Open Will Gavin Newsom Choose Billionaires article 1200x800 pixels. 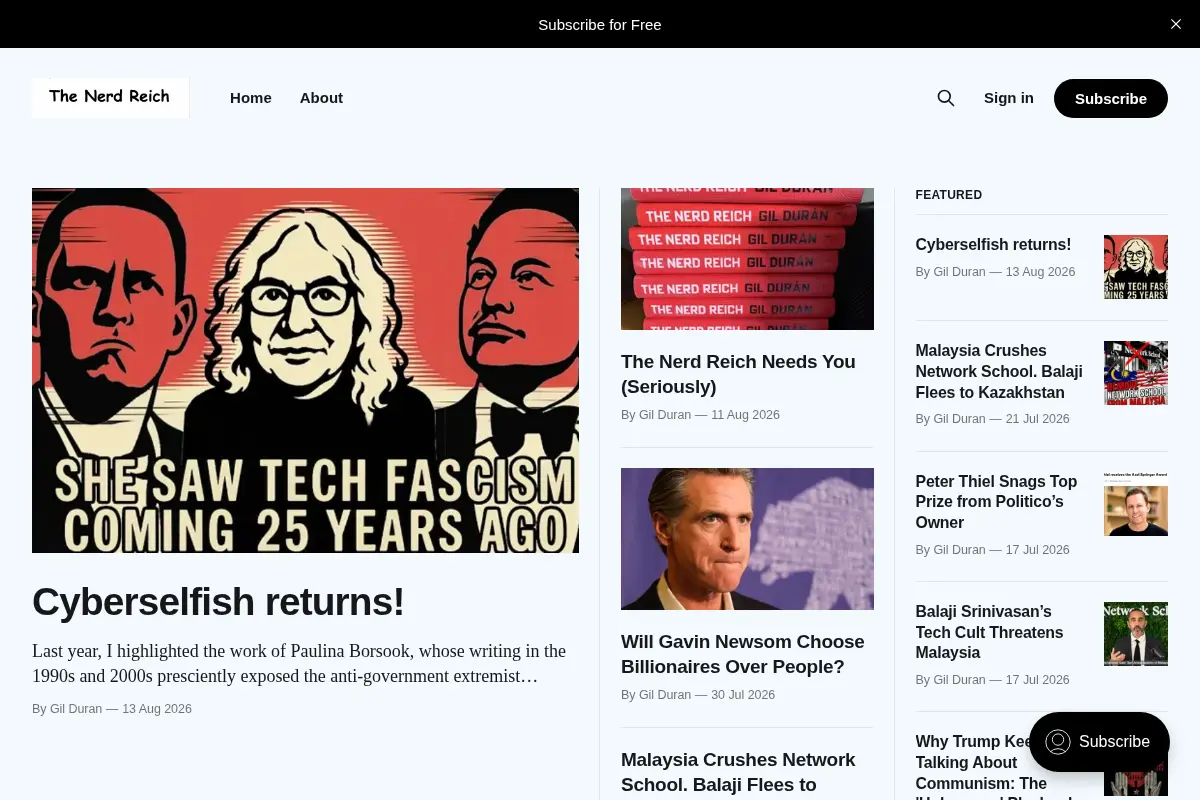coord(743,654)
